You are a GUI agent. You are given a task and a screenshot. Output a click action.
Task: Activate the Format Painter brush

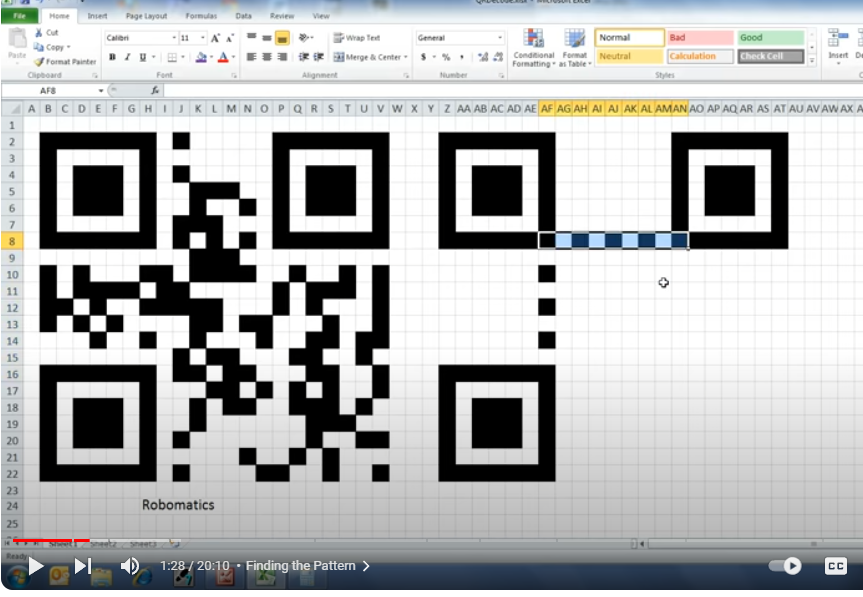[x=39, y=62]
